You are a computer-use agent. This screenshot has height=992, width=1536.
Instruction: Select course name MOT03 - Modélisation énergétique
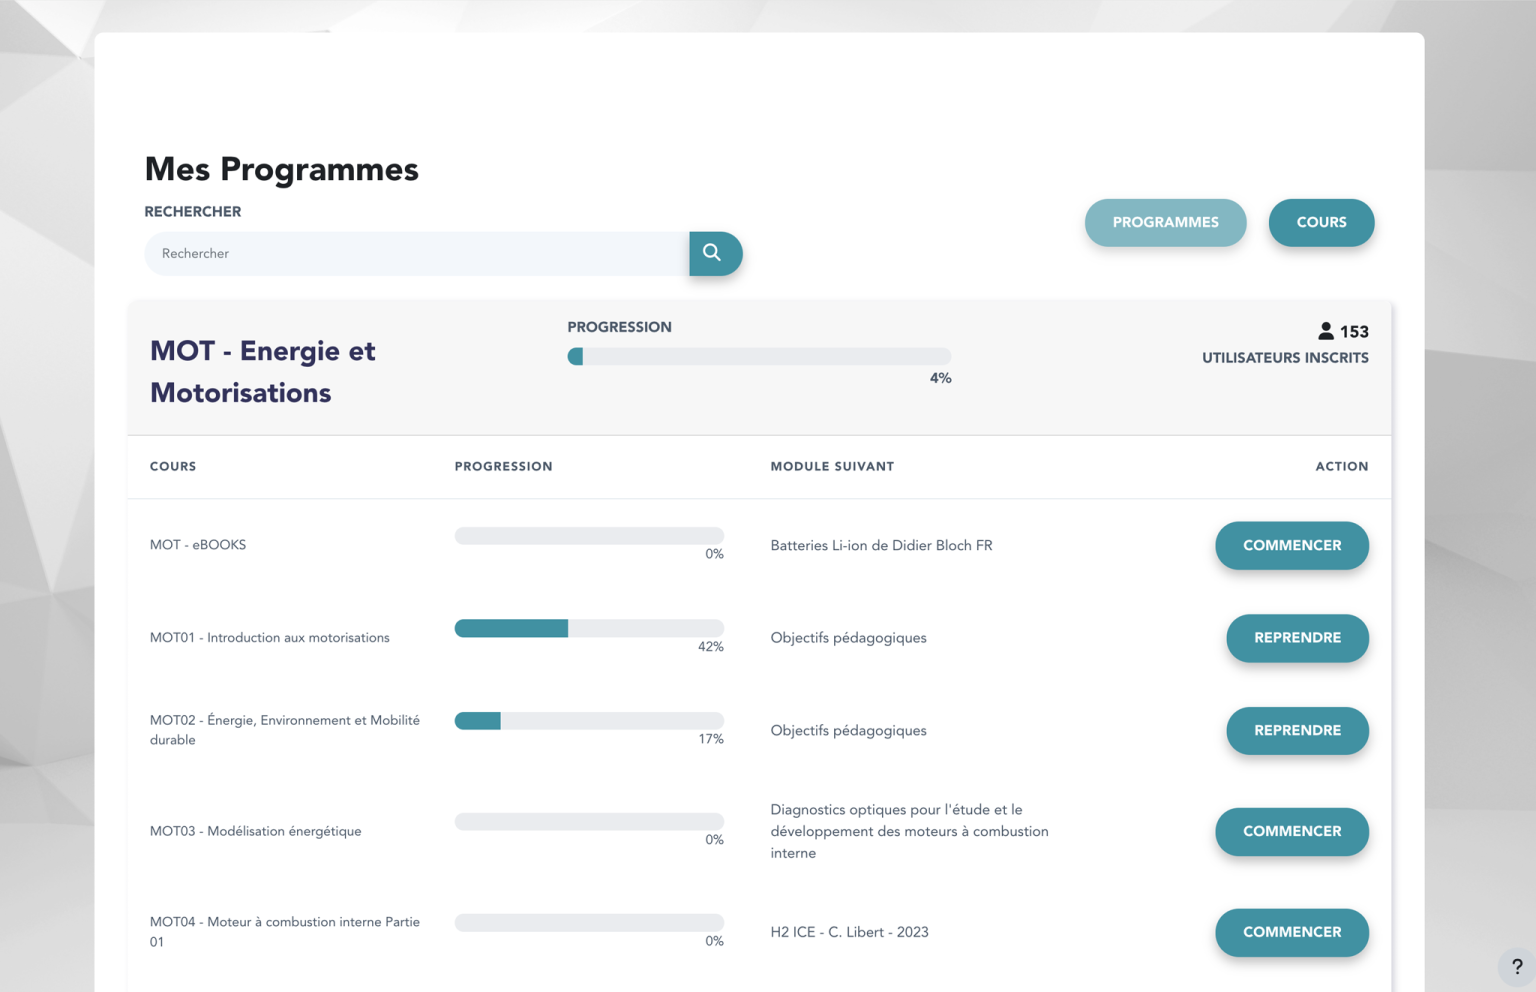[255, 831]
